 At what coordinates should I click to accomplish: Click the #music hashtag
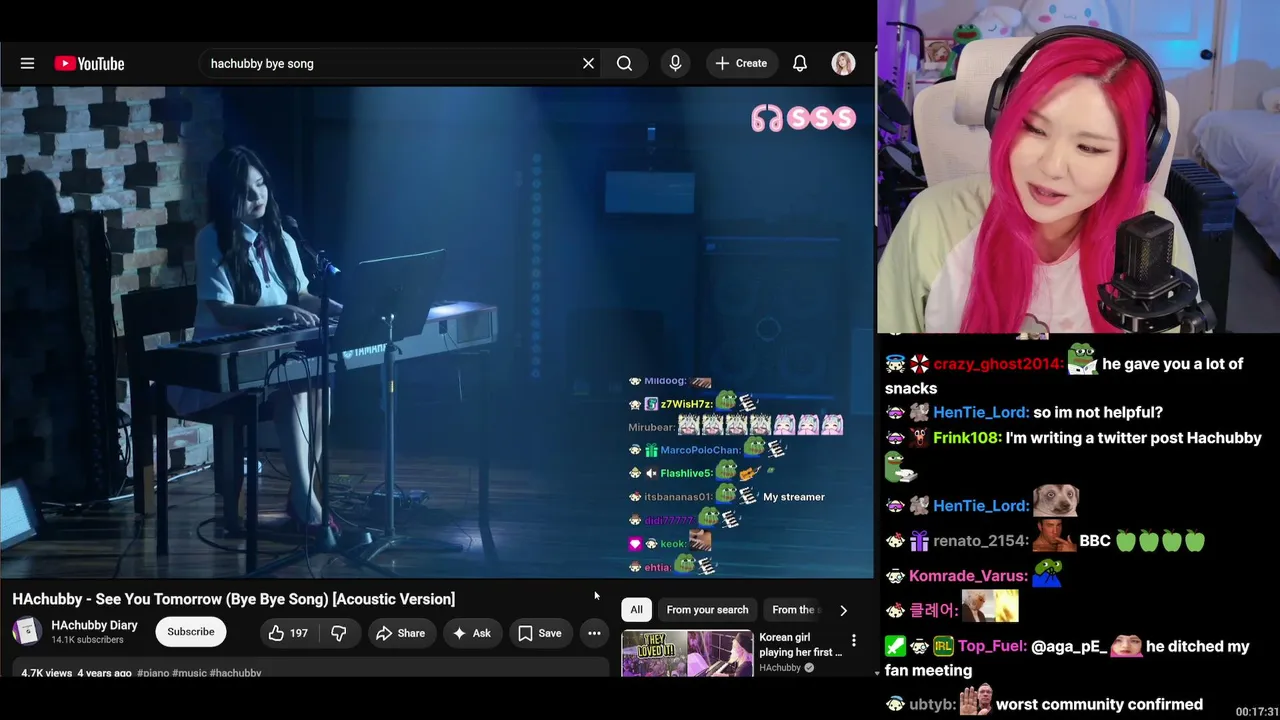189,673
